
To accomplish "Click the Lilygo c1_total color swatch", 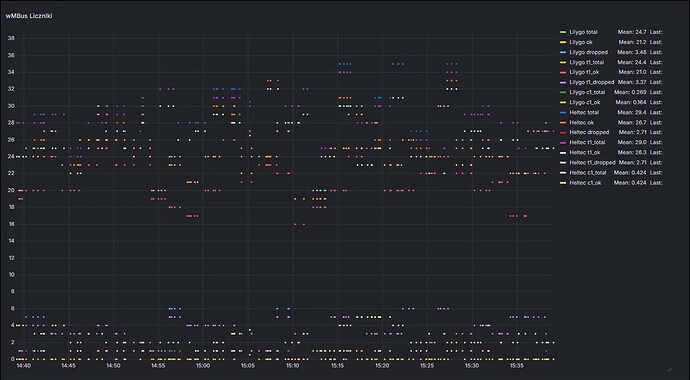I will [563, 92].
